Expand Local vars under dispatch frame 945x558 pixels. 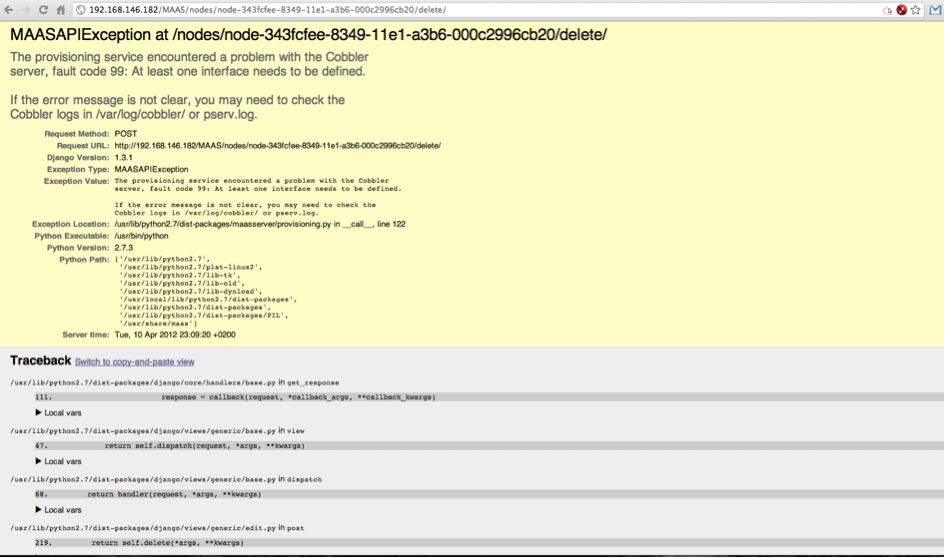click(58, 510)
